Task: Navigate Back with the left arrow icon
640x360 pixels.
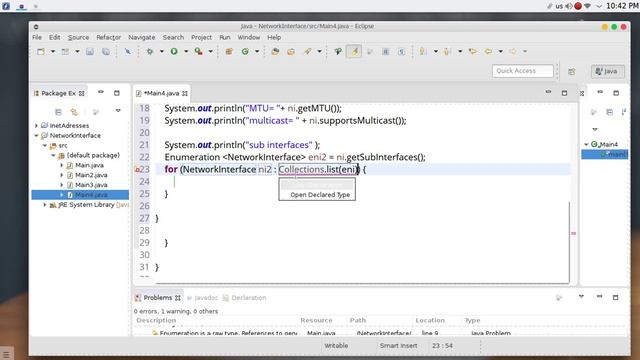Action: coord(488,51)
